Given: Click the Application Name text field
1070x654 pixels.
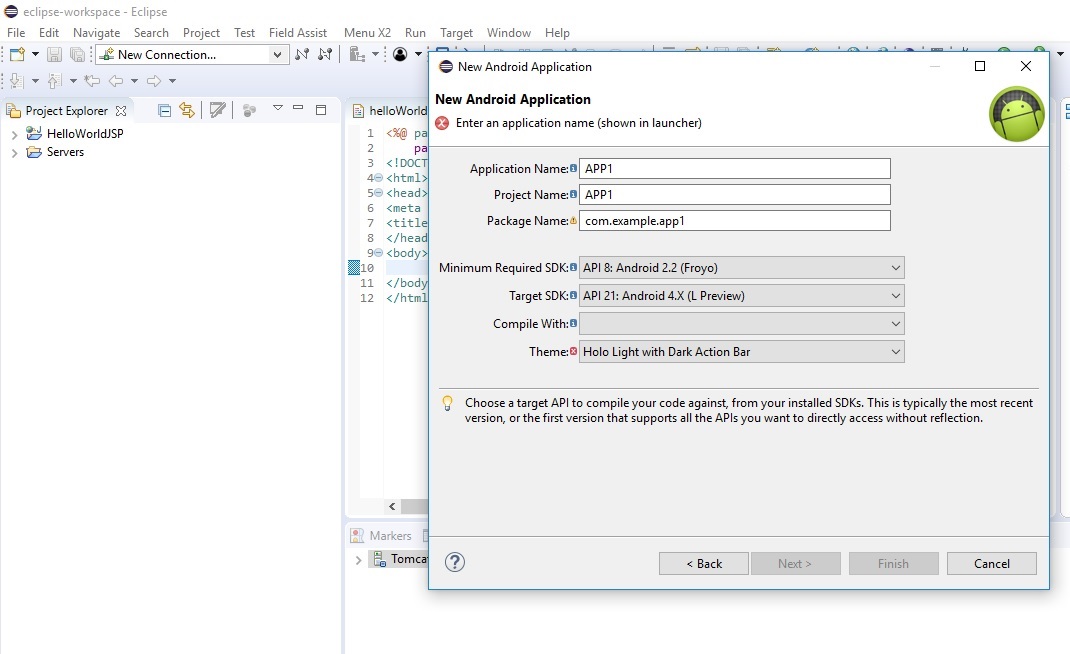Looking at the screenshot, I should pos(735,169).
